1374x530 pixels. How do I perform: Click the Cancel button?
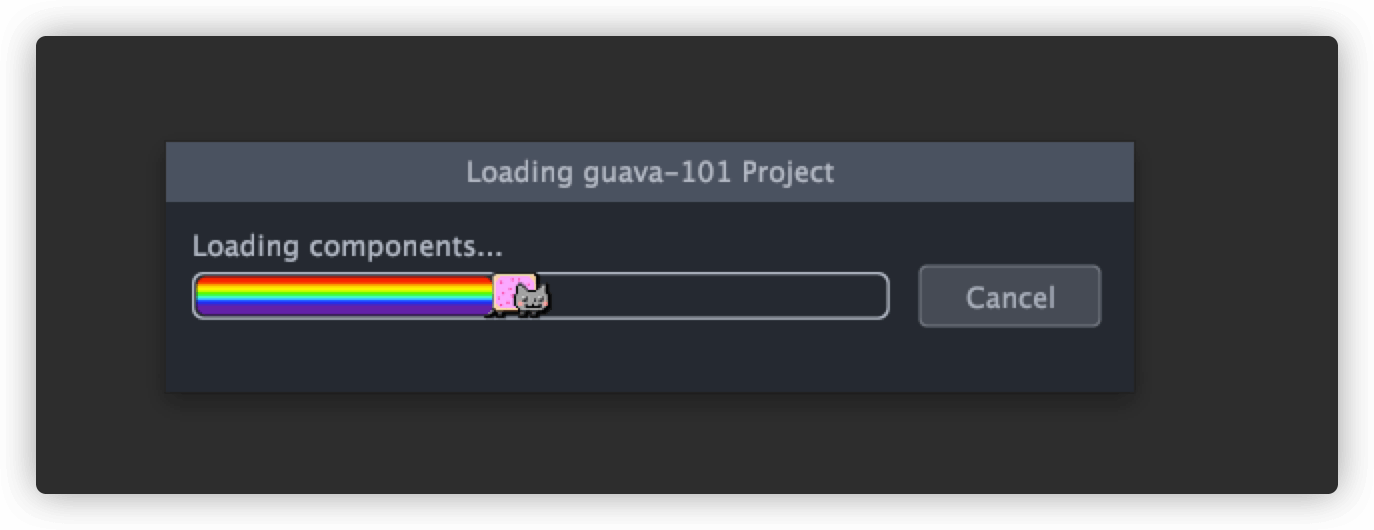1009,296
